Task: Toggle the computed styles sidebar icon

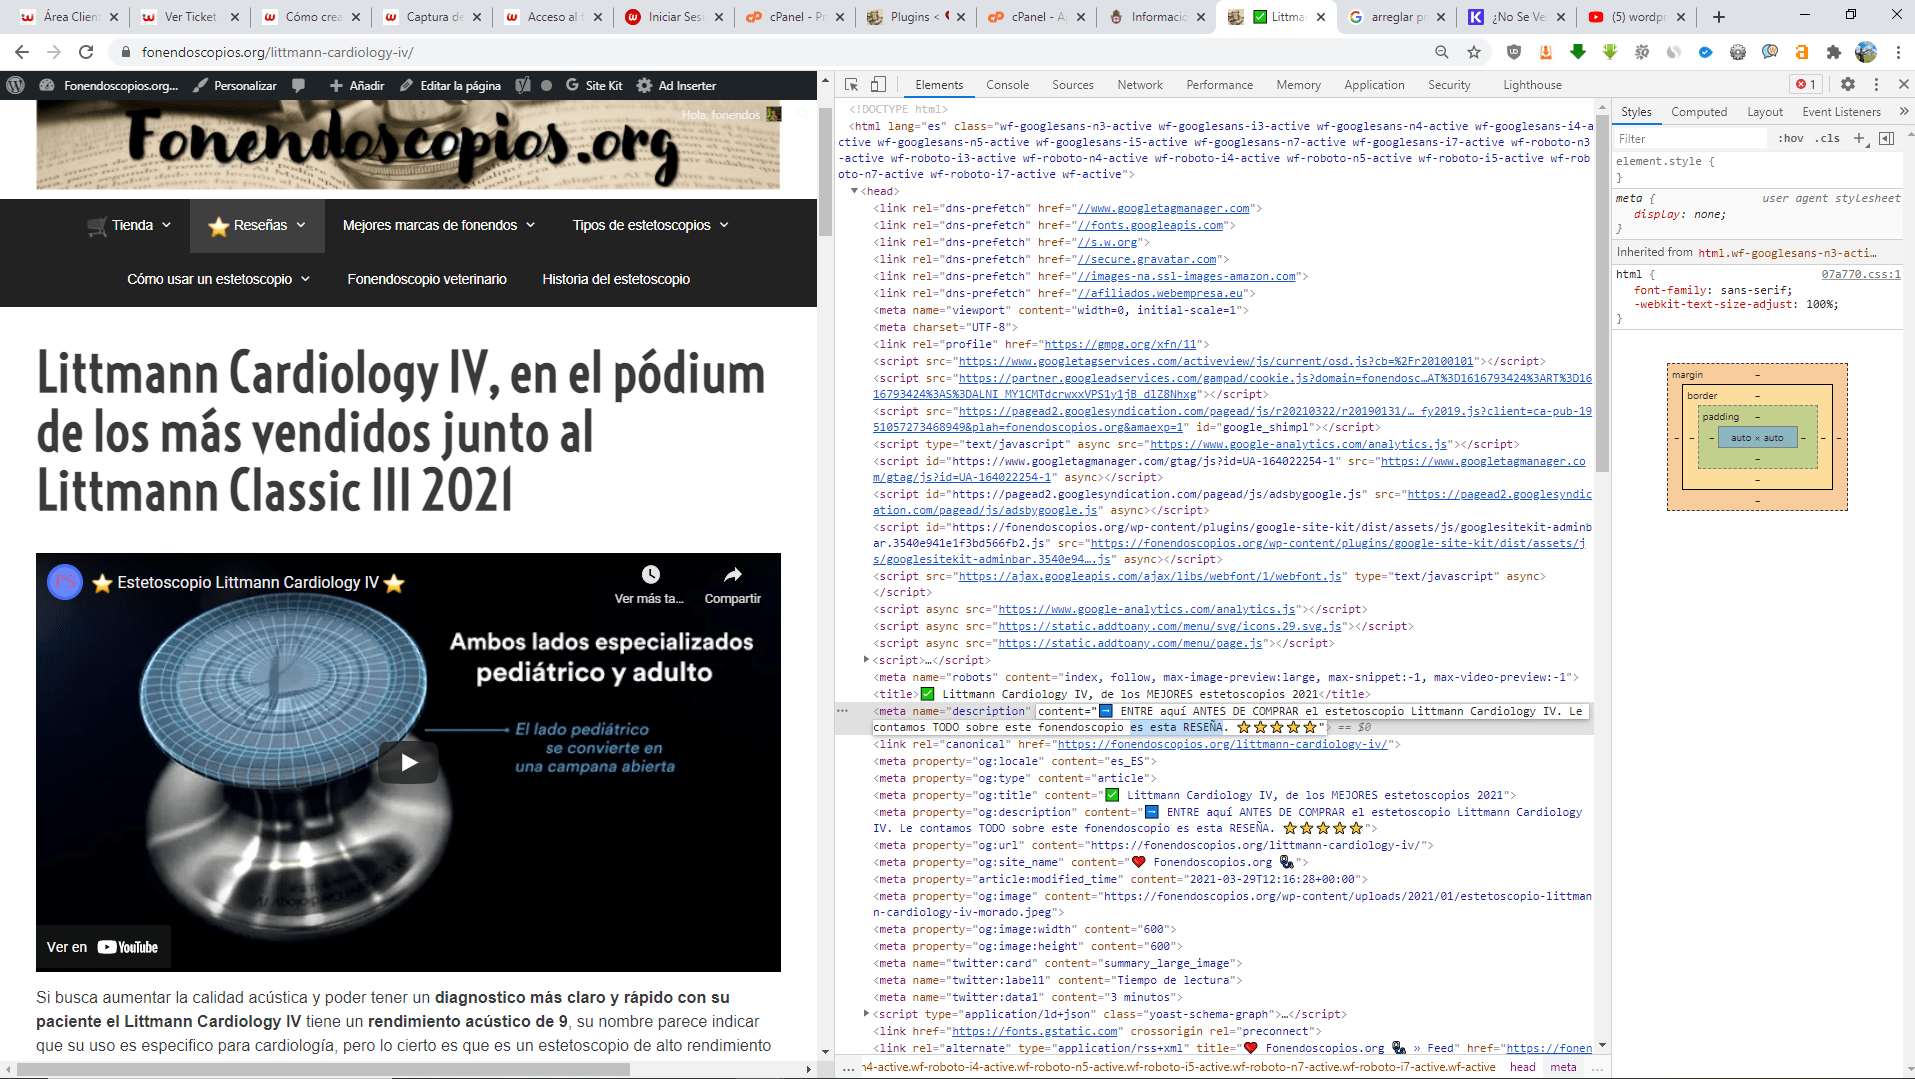Action: [1887, 138]
